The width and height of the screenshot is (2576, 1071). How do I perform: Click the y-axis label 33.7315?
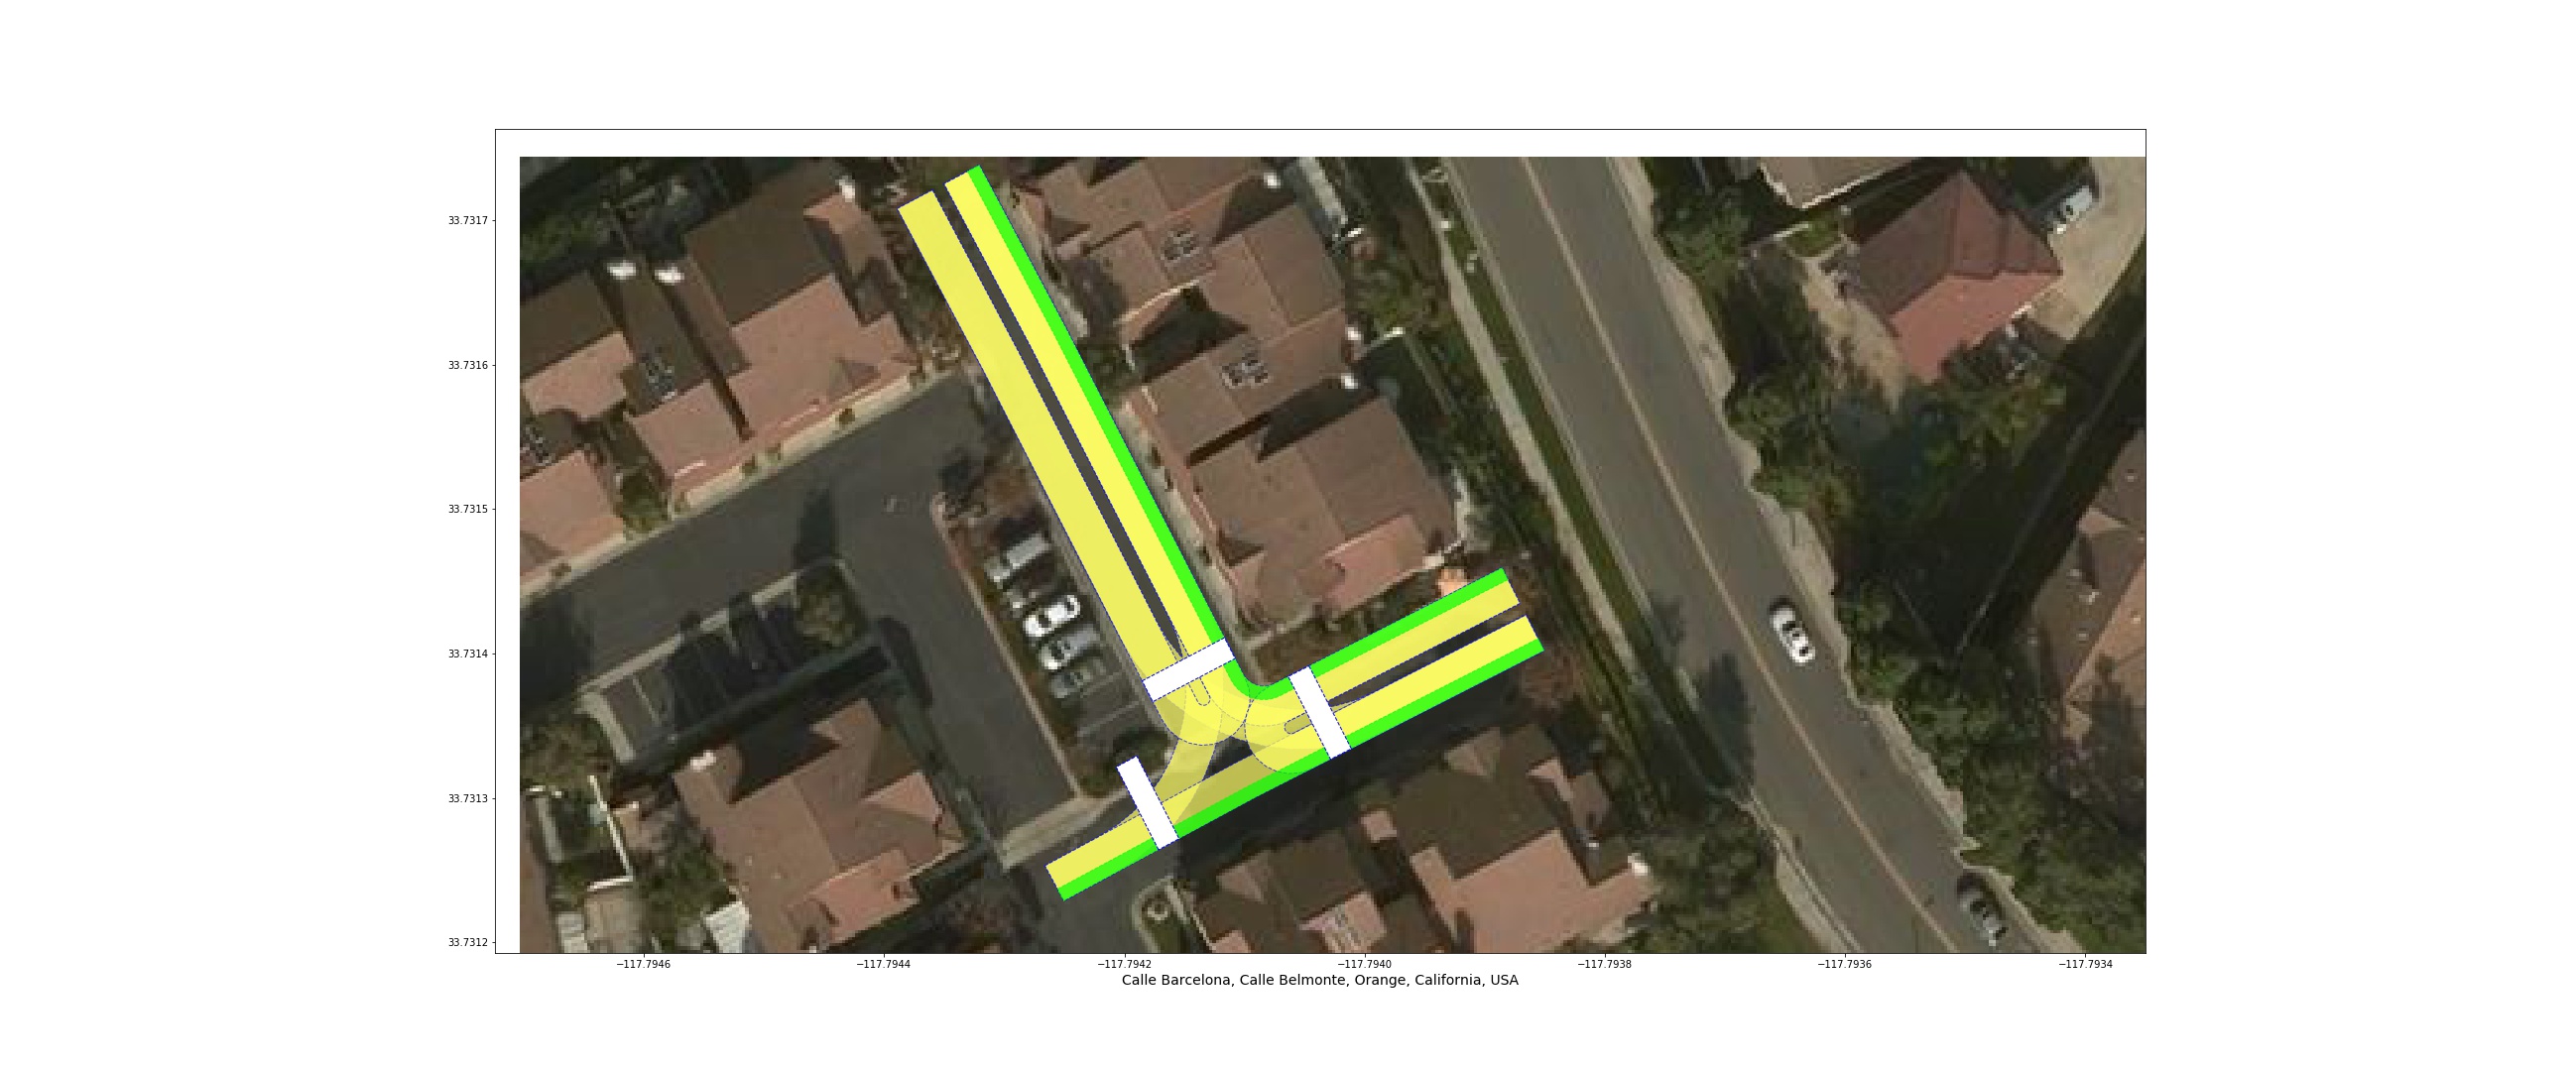468,509
